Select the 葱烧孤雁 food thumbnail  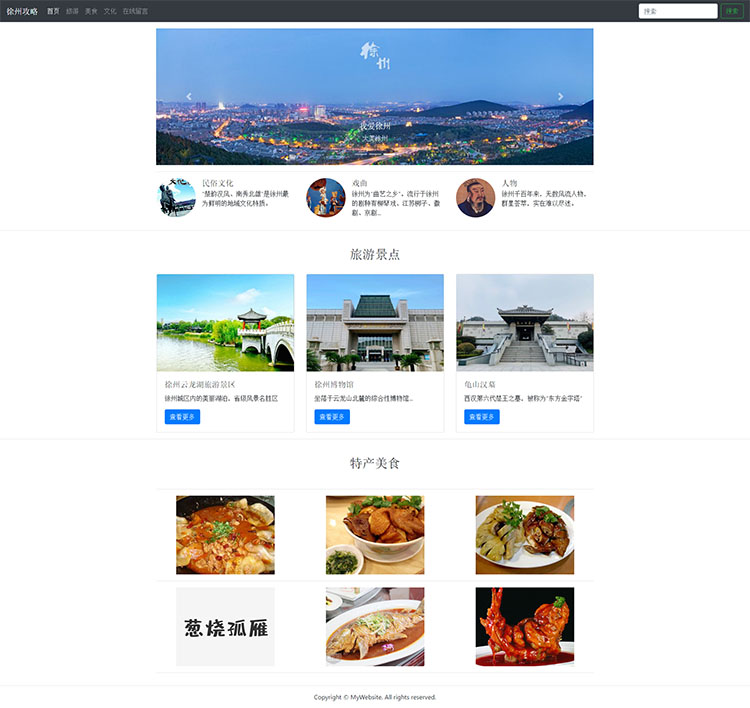pyautogui.click(x=225, y=627)
